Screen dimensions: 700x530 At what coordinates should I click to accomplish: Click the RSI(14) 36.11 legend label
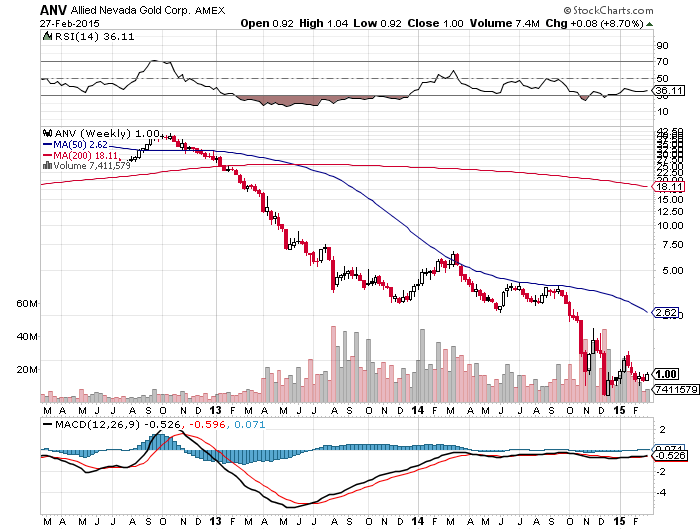click(94, 37)
